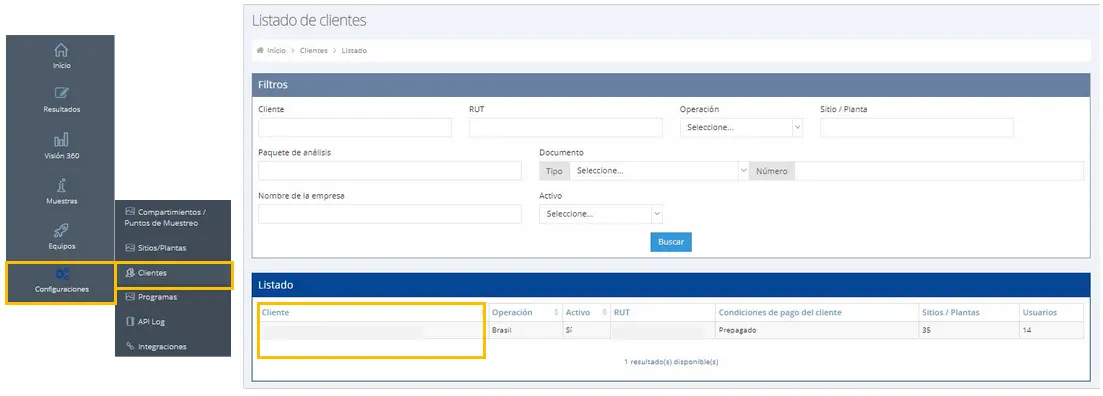Click the Inicio house icon in sidebar
1103x396 pixels.
(x=61, y=50)
